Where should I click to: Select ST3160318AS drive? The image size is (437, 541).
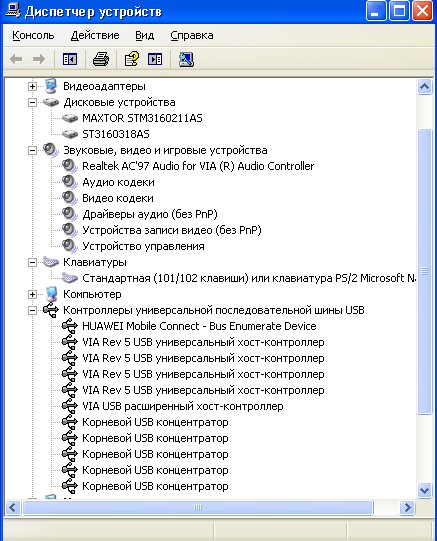pyautogui.click(x=116, y=134)
